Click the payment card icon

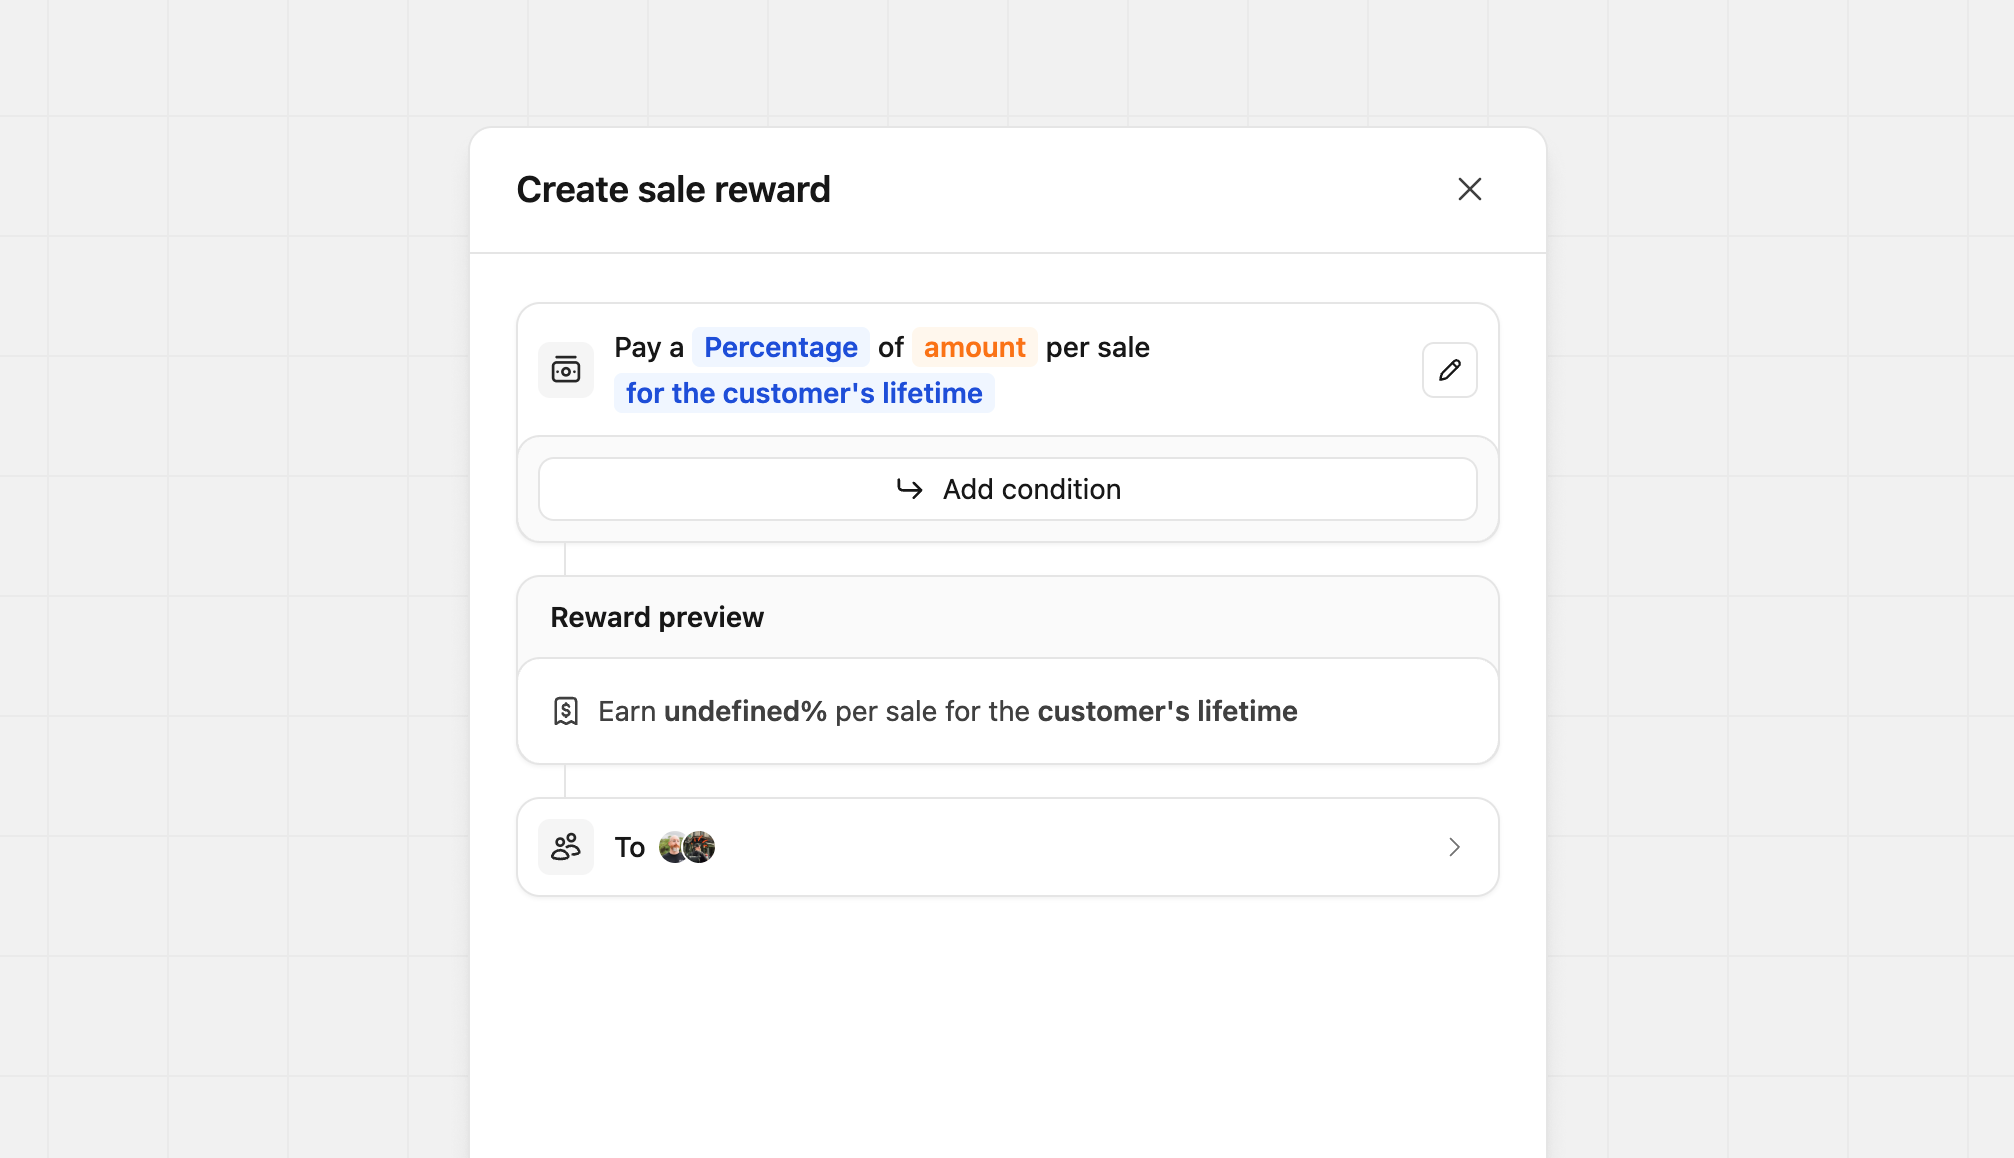565,369
